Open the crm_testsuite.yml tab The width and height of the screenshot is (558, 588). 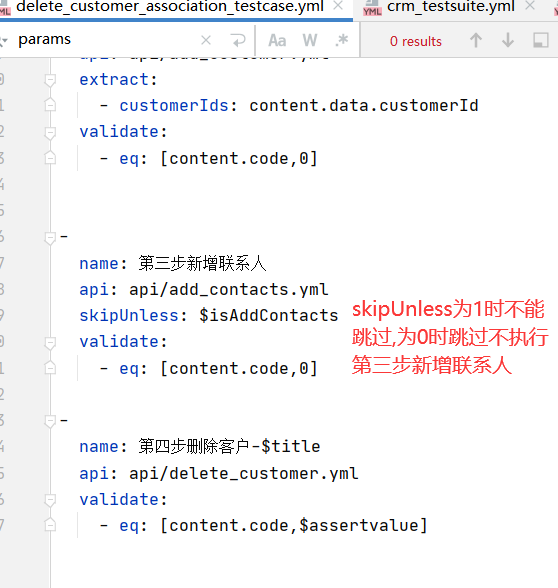pos(450,7)
